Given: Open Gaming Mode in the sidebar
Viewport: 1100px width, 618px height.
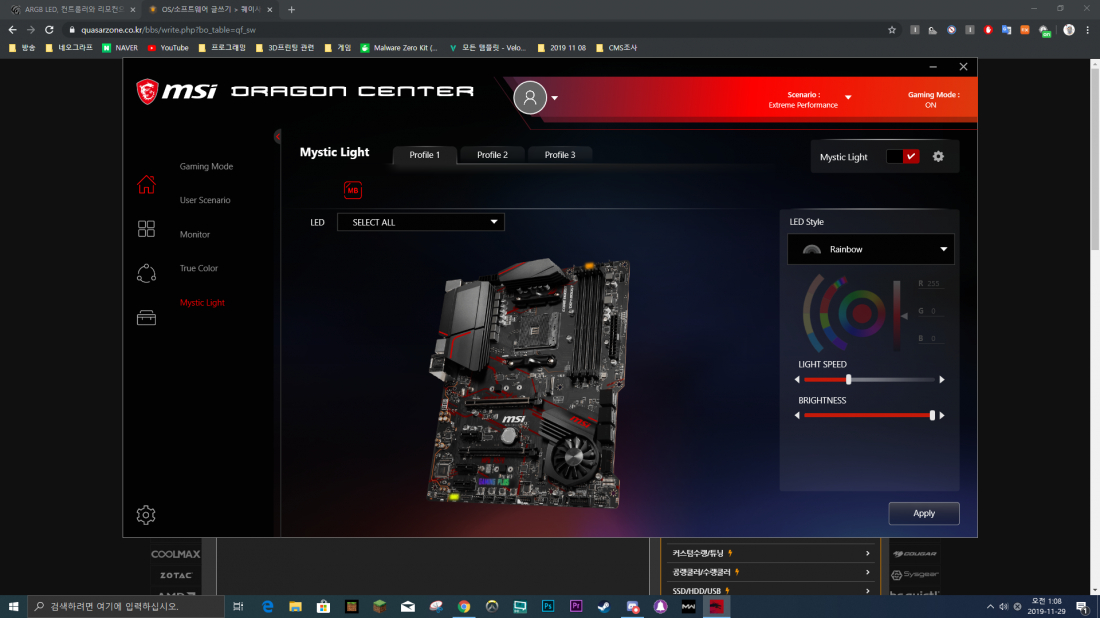Looking at the screenshot, I should (206, 166).
